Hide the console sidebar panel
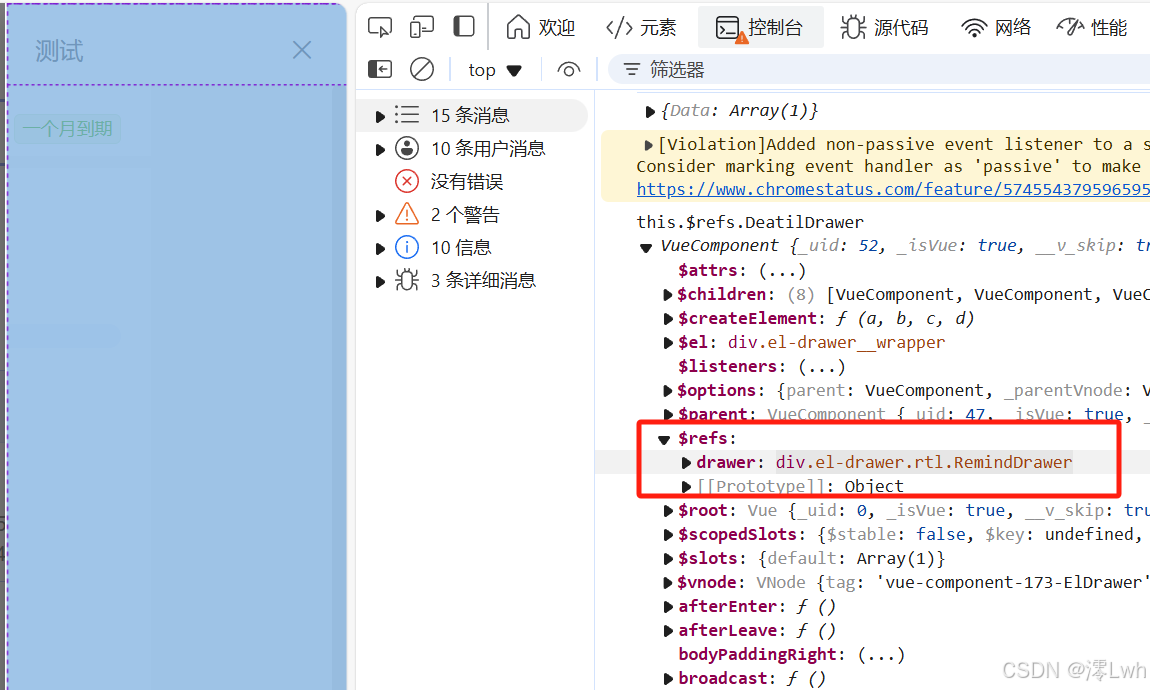This screenshot has height=690, width=1150. pos(380,69)
